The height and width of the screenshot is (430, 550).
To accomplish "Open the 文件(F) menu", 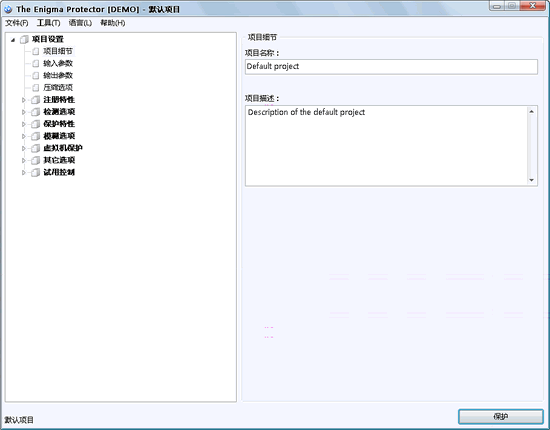I will click(16, 23).
